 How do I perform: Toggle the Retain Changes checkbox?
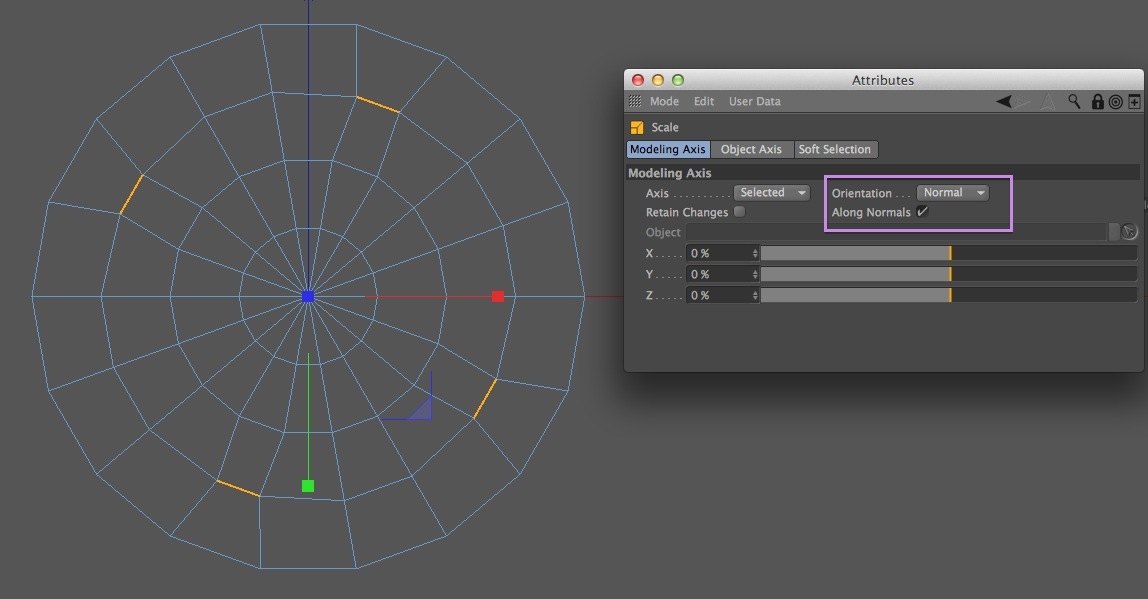(x=739, y=212)
